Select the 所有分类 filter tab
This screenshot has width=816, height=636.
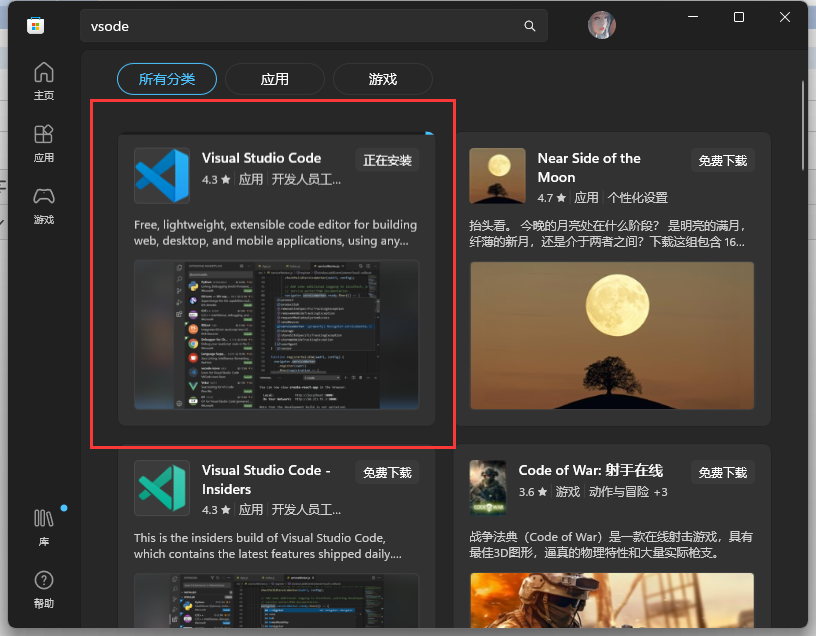click(167, 79)
